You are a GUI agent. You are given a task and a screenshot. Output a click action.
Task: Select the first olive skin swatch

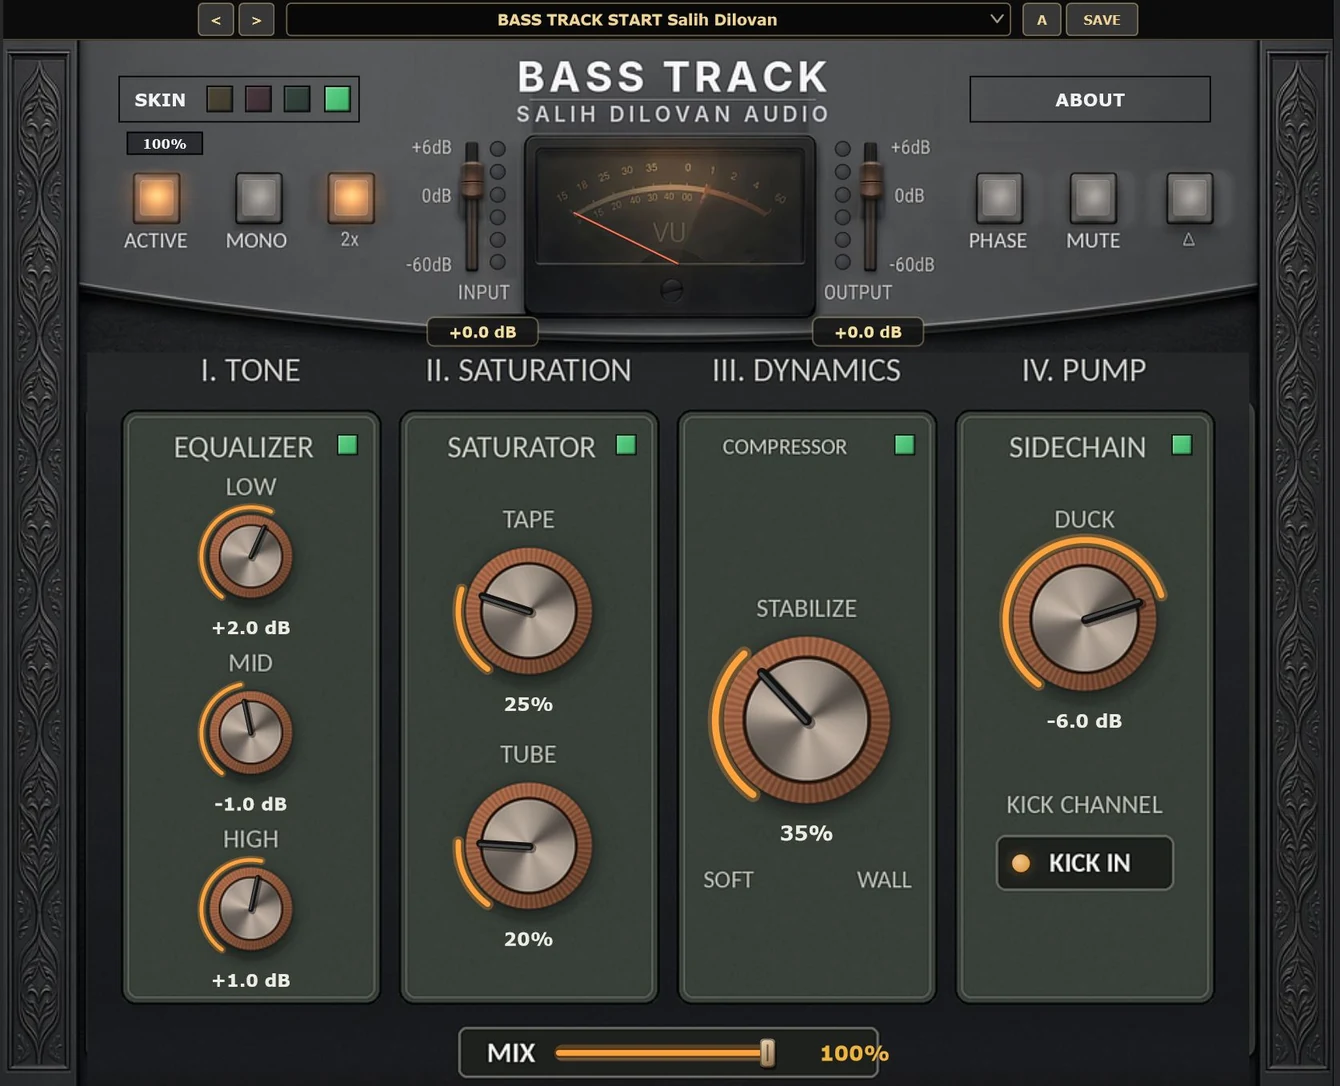[219, 98]
